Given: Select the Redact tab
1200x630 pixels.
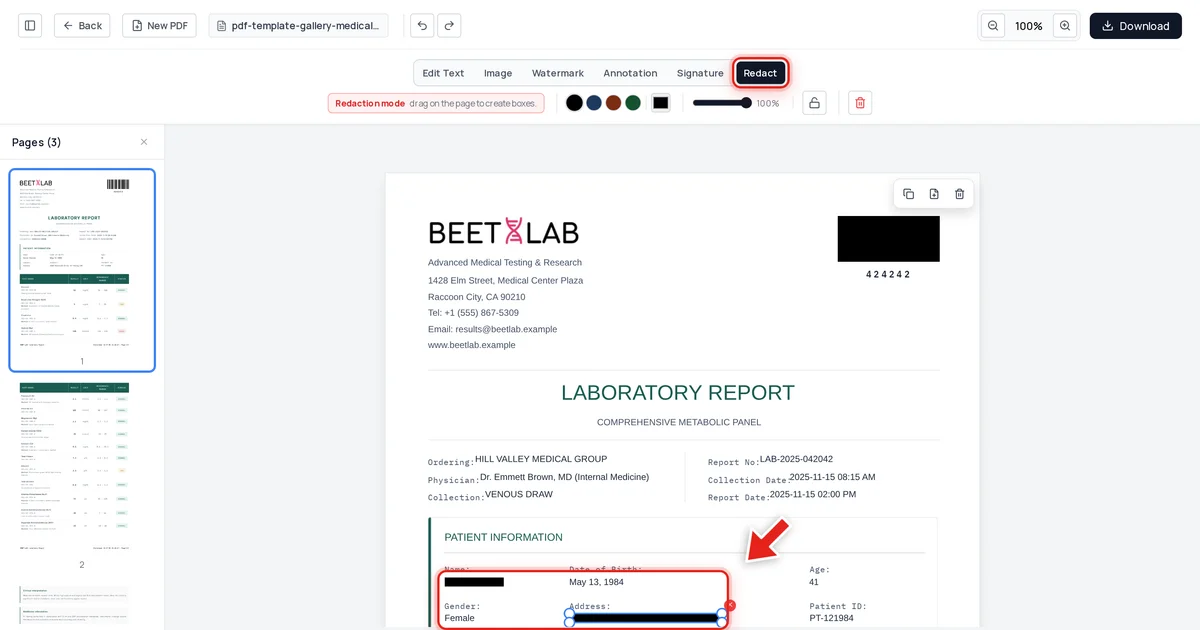Looking at the screenshot, I should click(x=760, y=73).
